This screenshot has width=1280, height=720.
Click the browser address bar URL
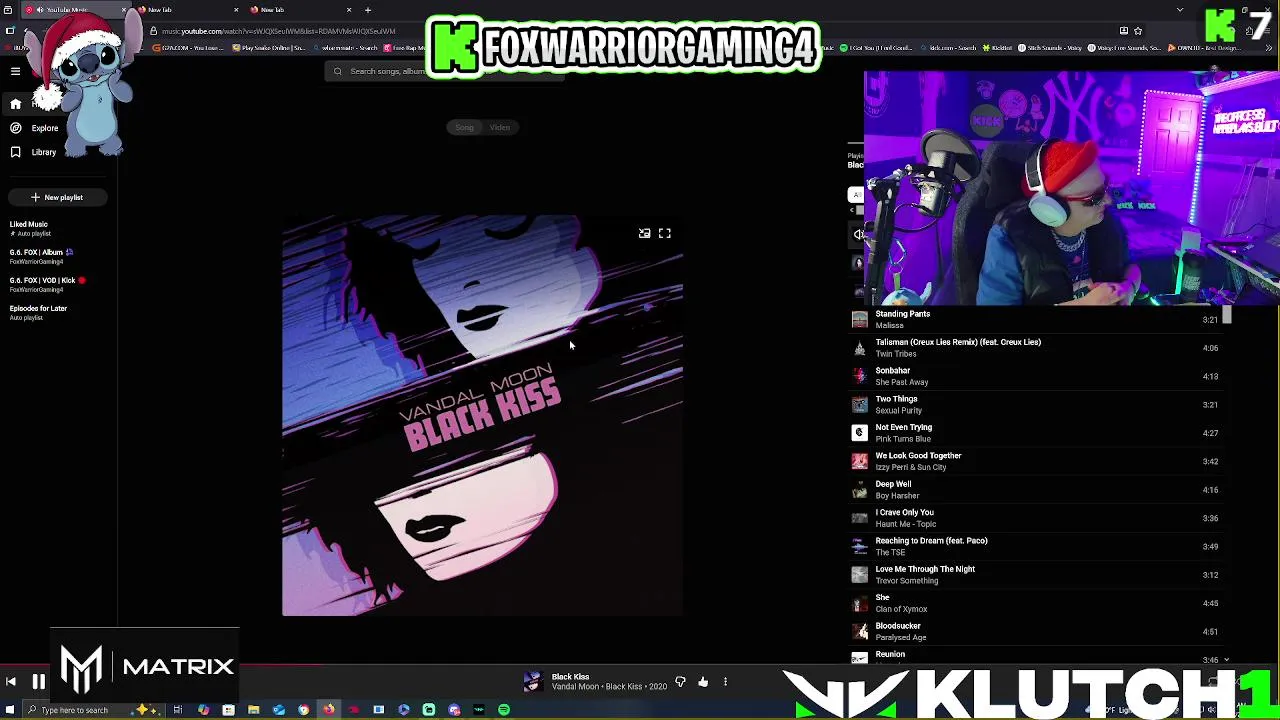tap(278, 31)
